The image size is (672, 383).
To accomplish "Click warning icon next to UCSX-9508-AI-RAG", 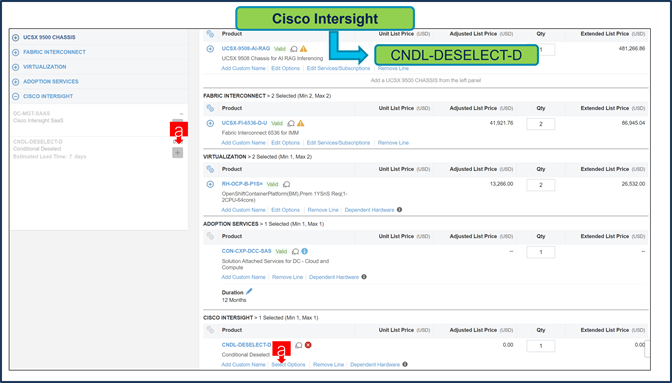I will [303, 49].
